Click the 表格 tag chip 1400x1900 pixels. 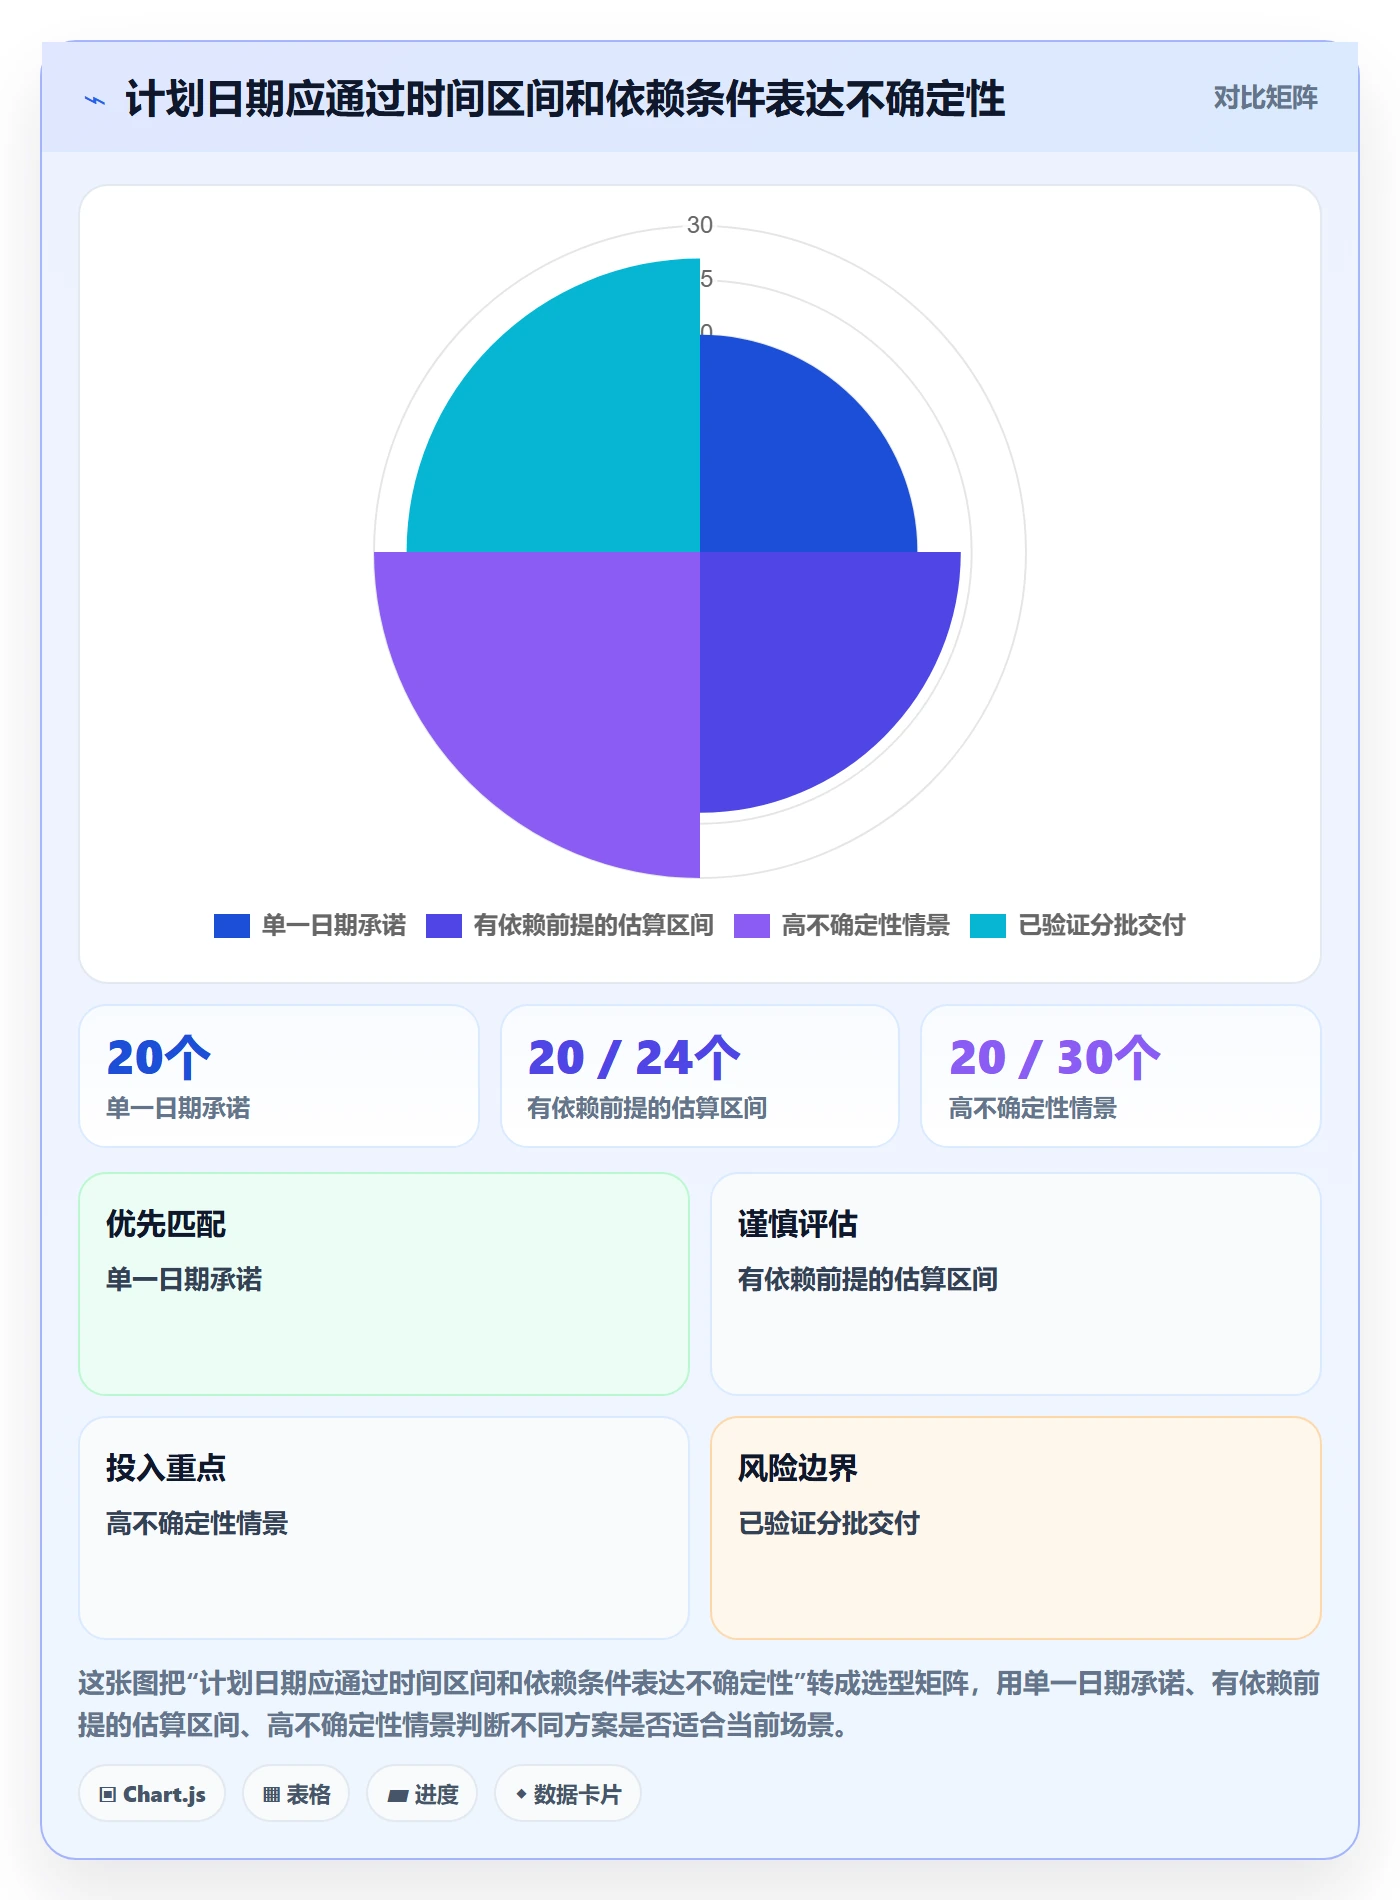(x=296, y=1794)
